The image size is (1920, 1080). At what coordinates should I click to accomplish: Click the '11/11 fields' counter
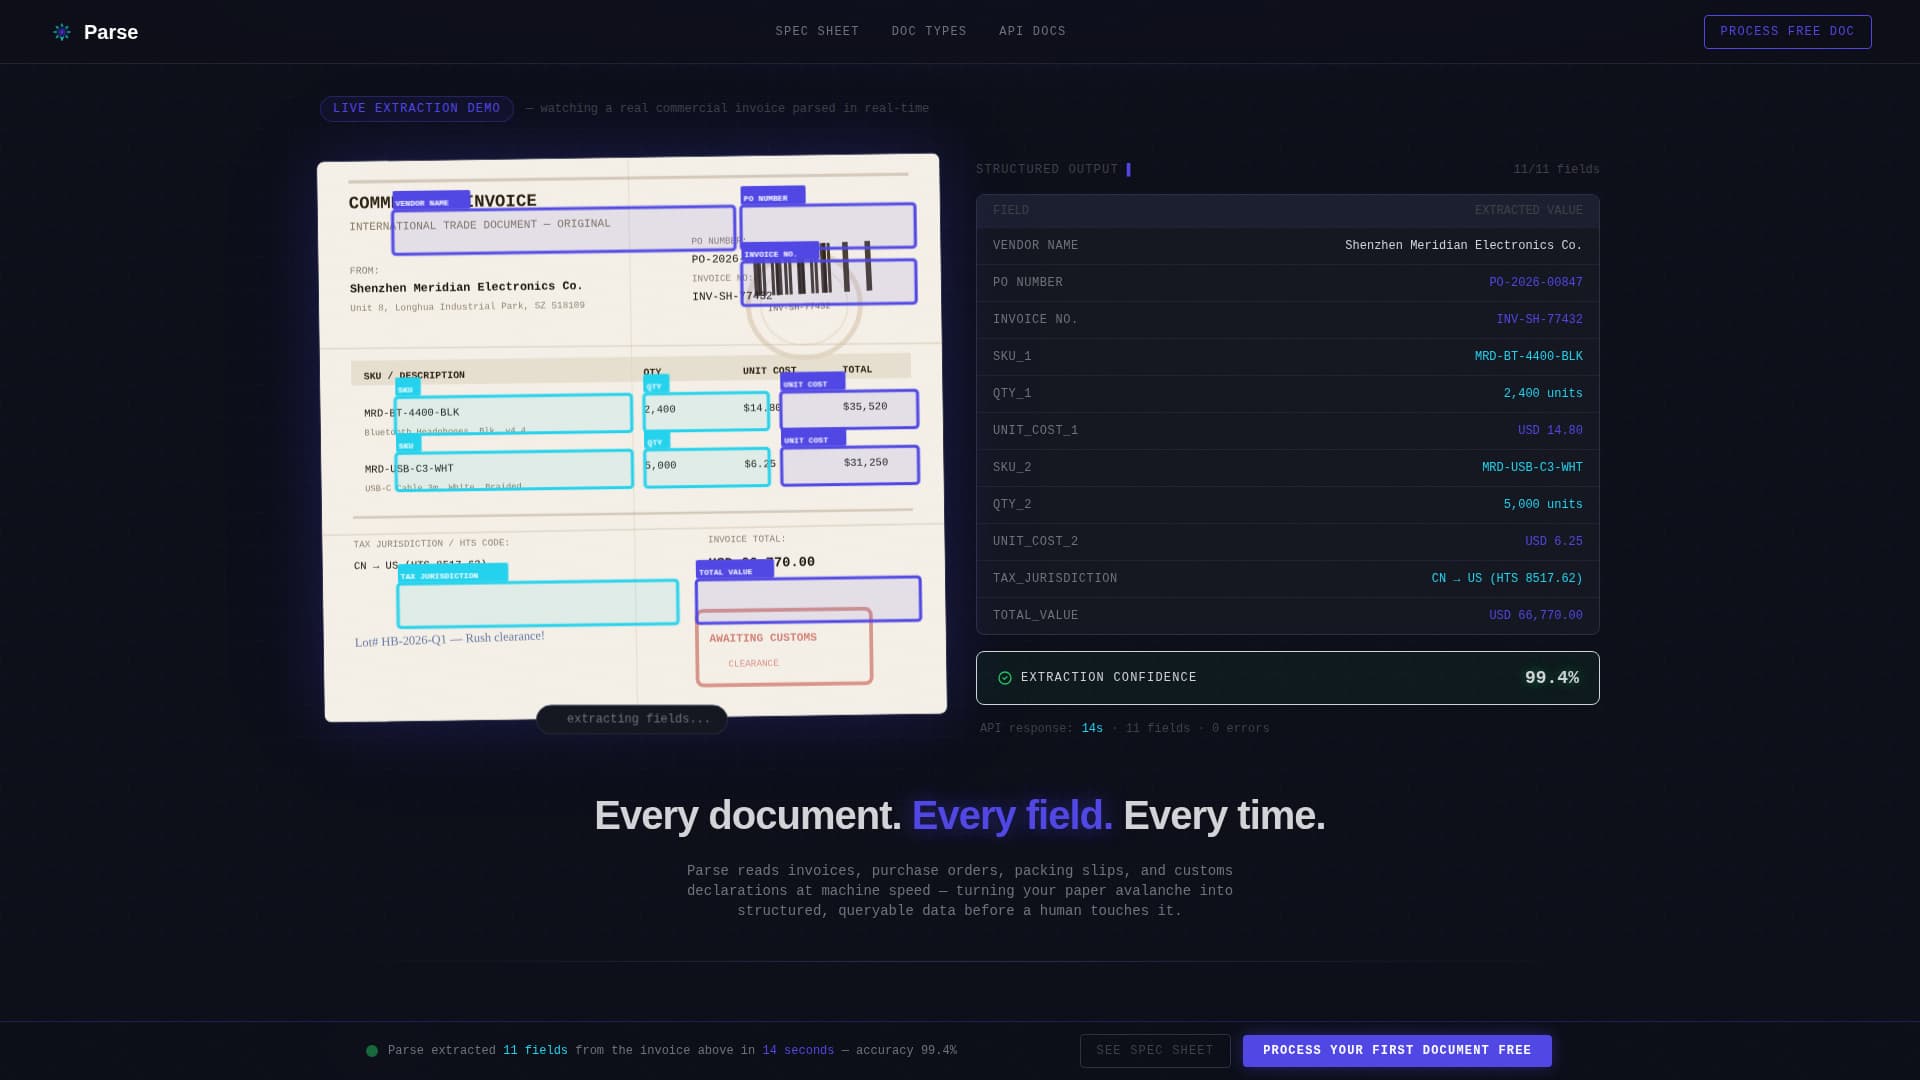1556,170
